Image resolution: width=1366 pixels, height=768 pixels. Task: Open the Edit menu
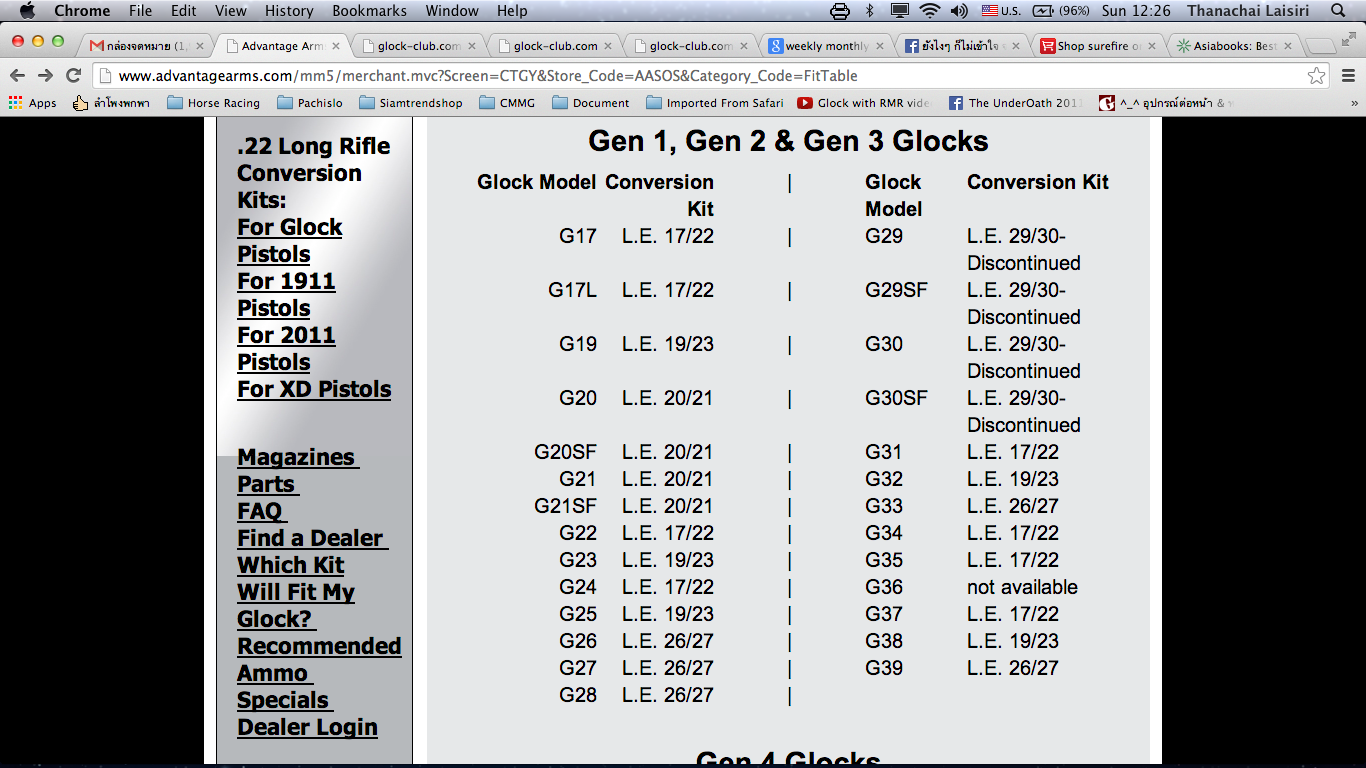[x=183, y=11]
